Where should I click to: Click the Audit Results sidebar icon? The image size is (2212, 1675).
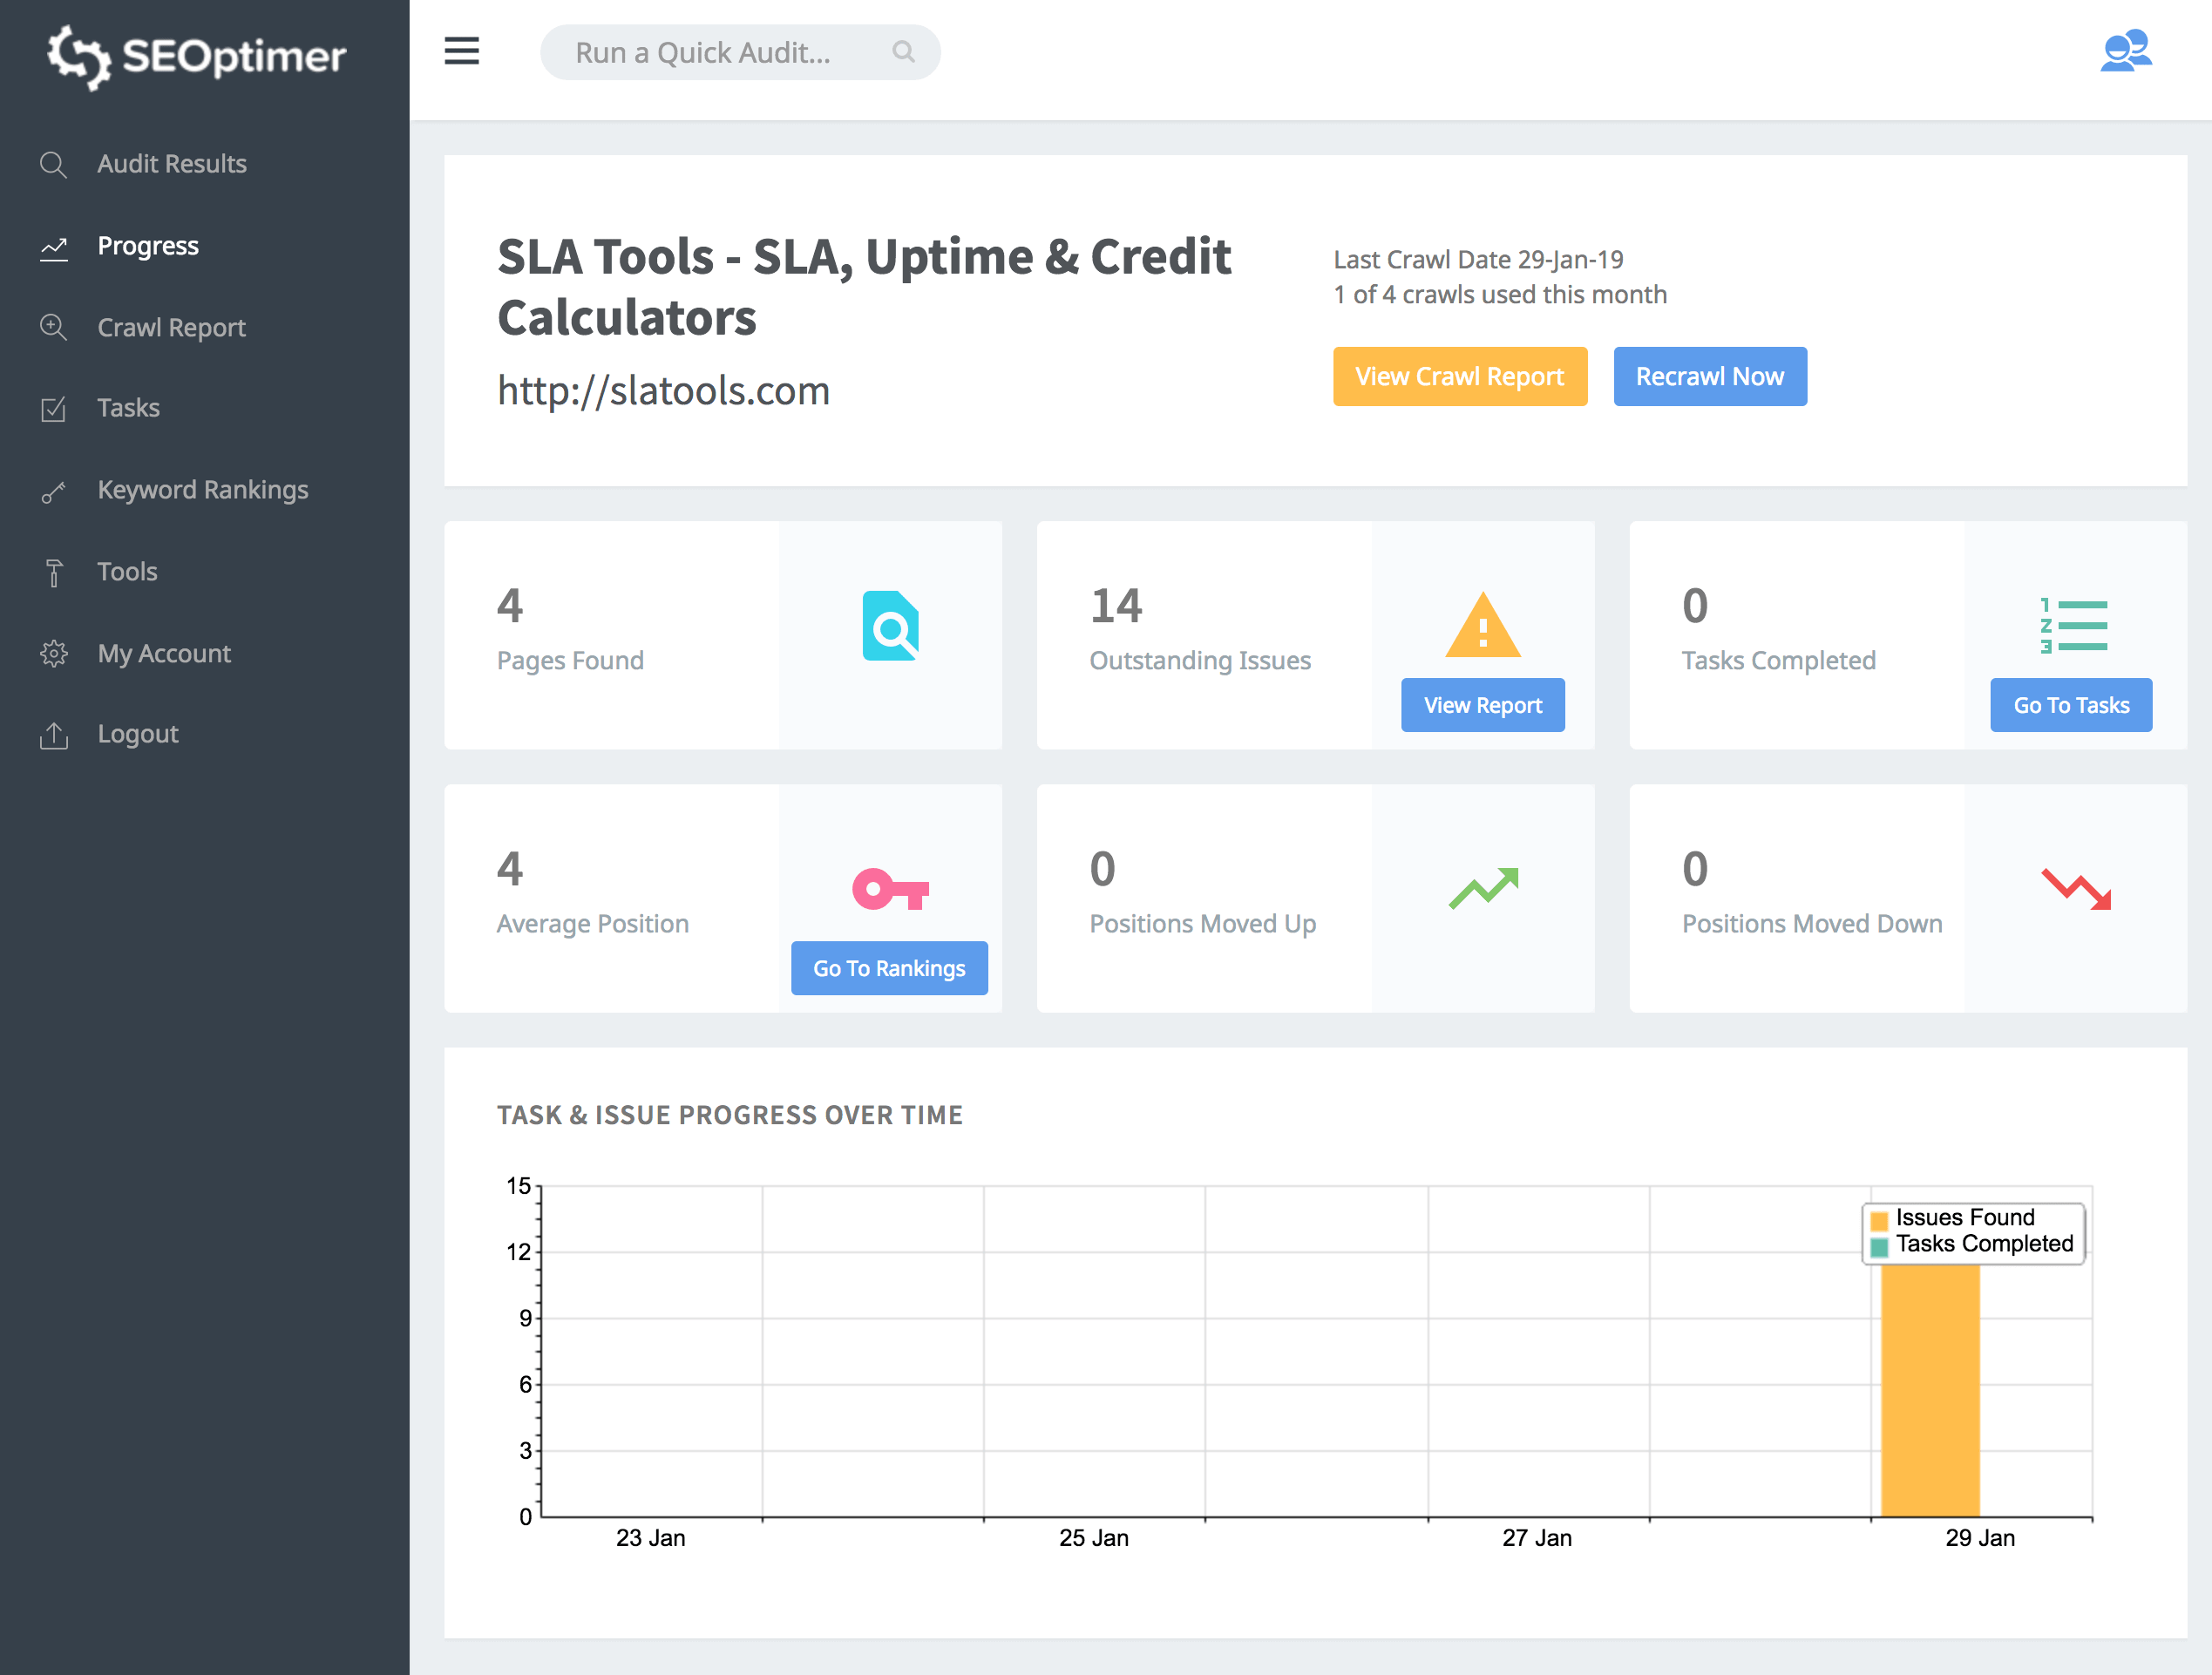point(53,162)
